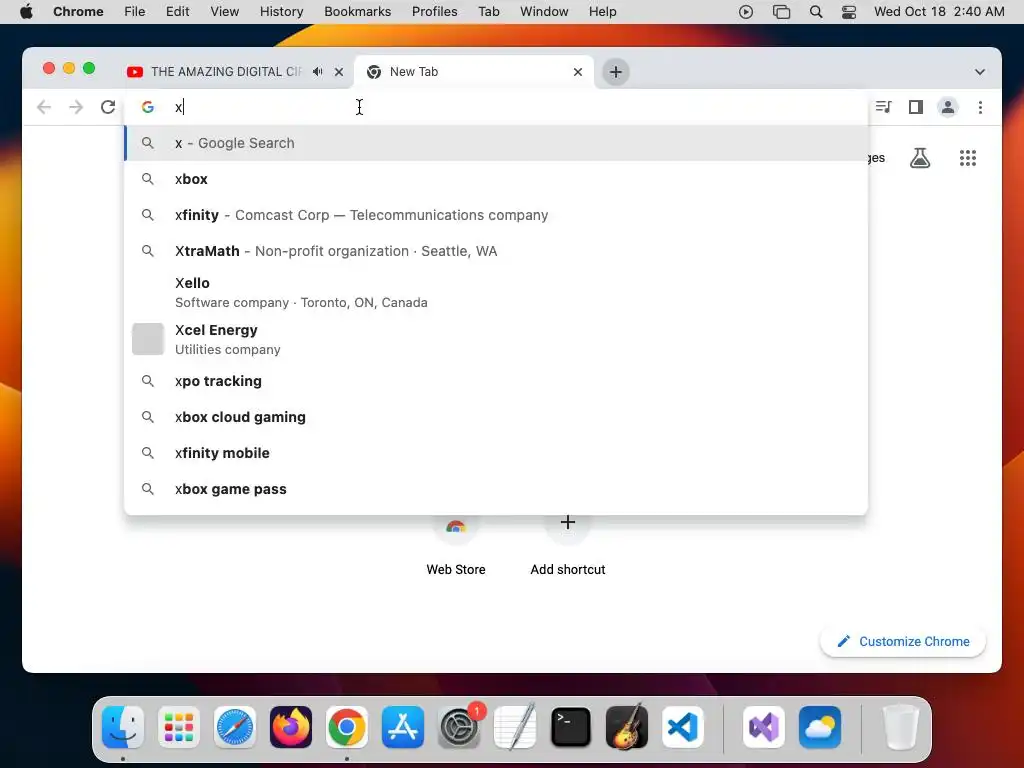Image resolution: width=1024 pixels, height=768 pixels.
Task: Open GarageBand from the Dock
Action: (x=627, y=727)
